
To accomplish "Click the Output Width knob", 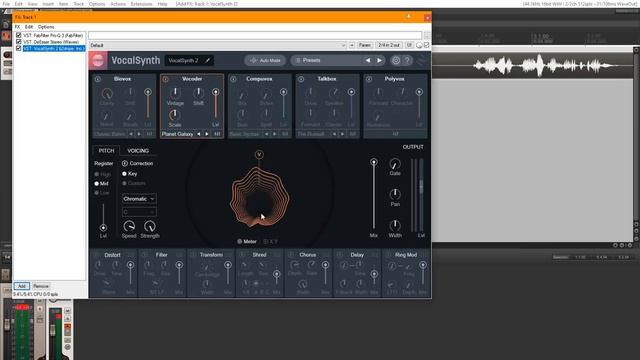I will (395, 225).
